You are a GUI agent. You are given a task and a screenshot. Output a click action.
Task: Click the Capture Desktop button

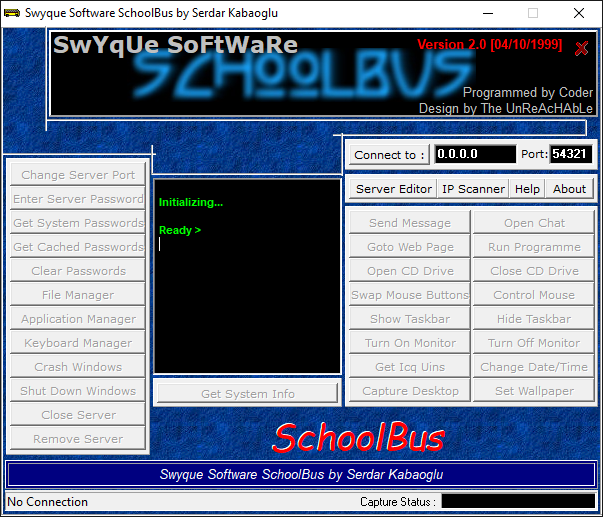pos(409,391)
